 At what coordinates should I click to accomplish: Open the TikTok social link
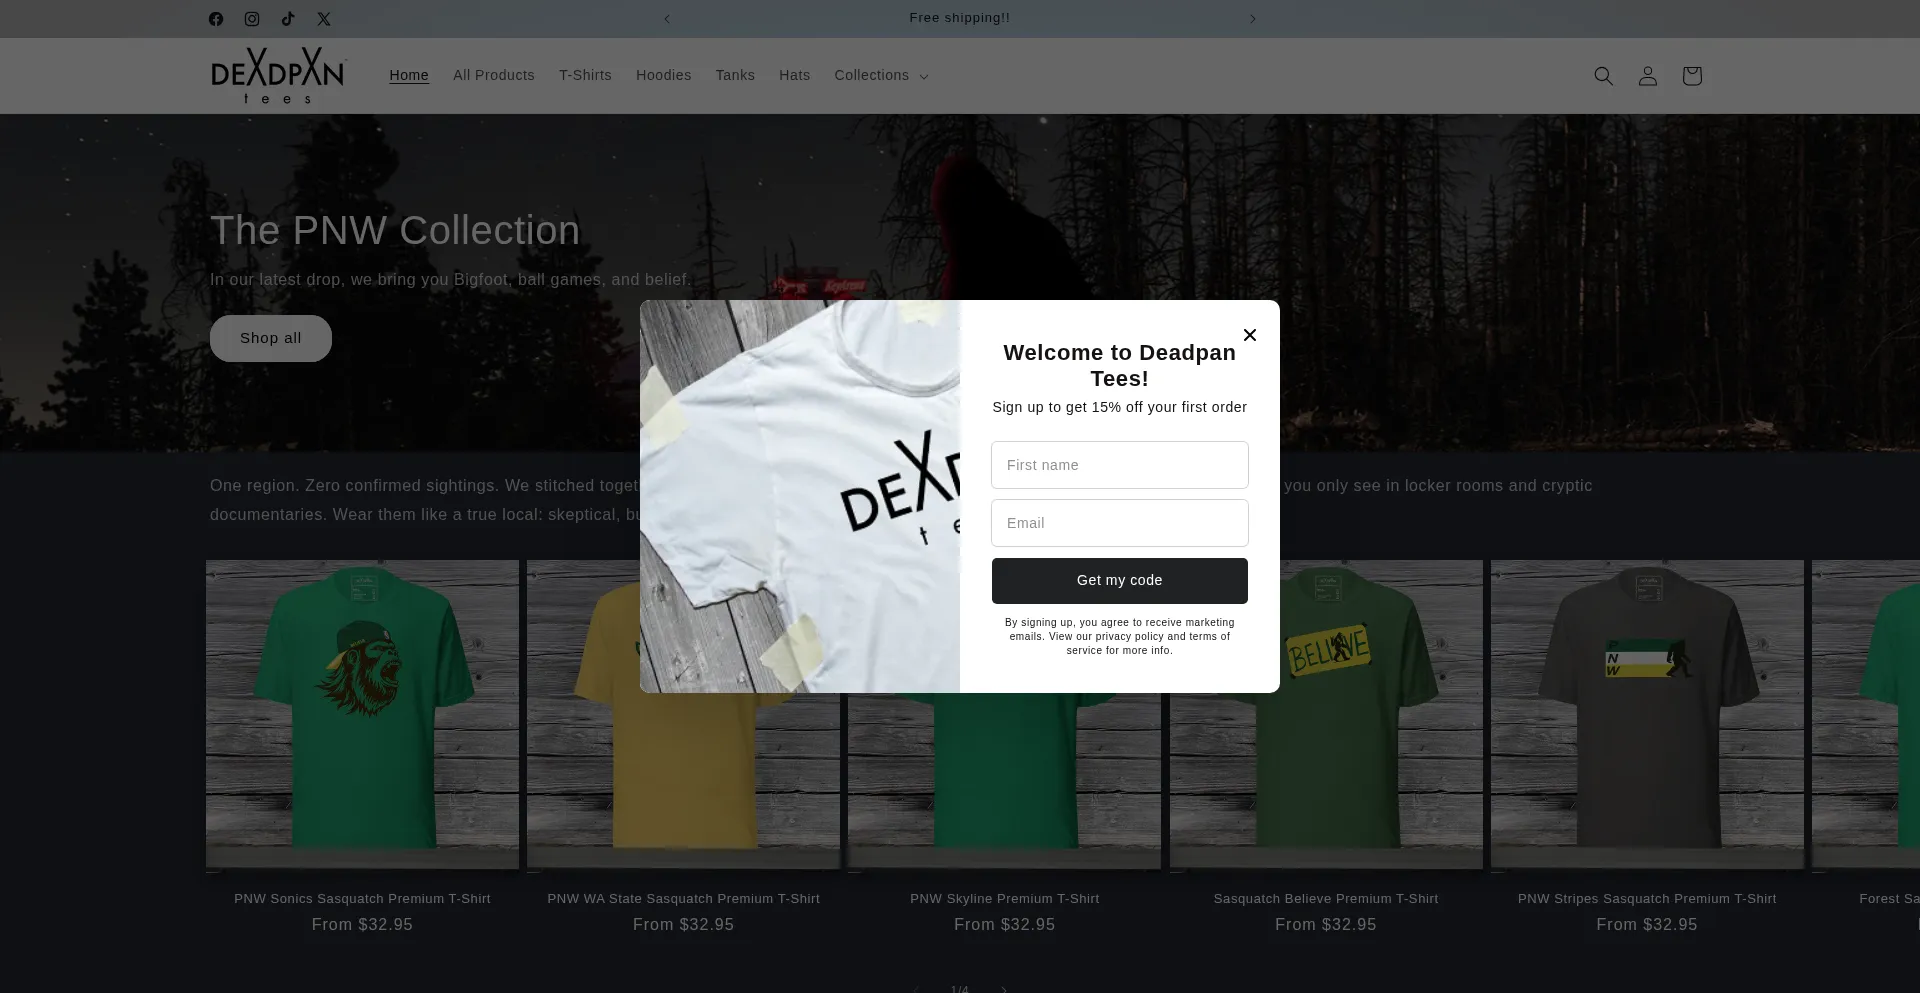(288, 19)
